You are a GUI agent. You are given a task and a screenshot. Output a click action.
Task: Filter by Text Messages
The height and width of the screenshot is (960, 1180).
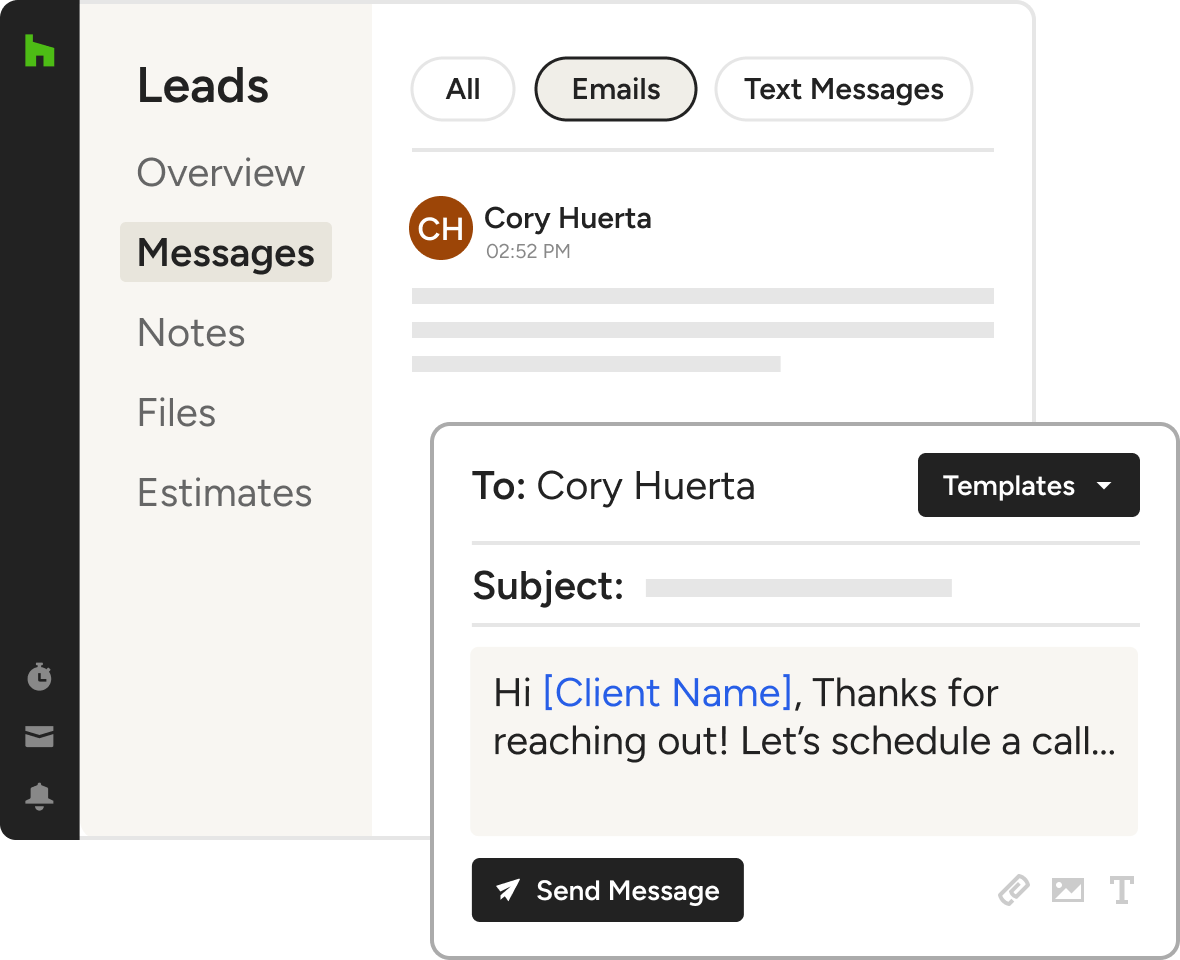click(843, 89)
